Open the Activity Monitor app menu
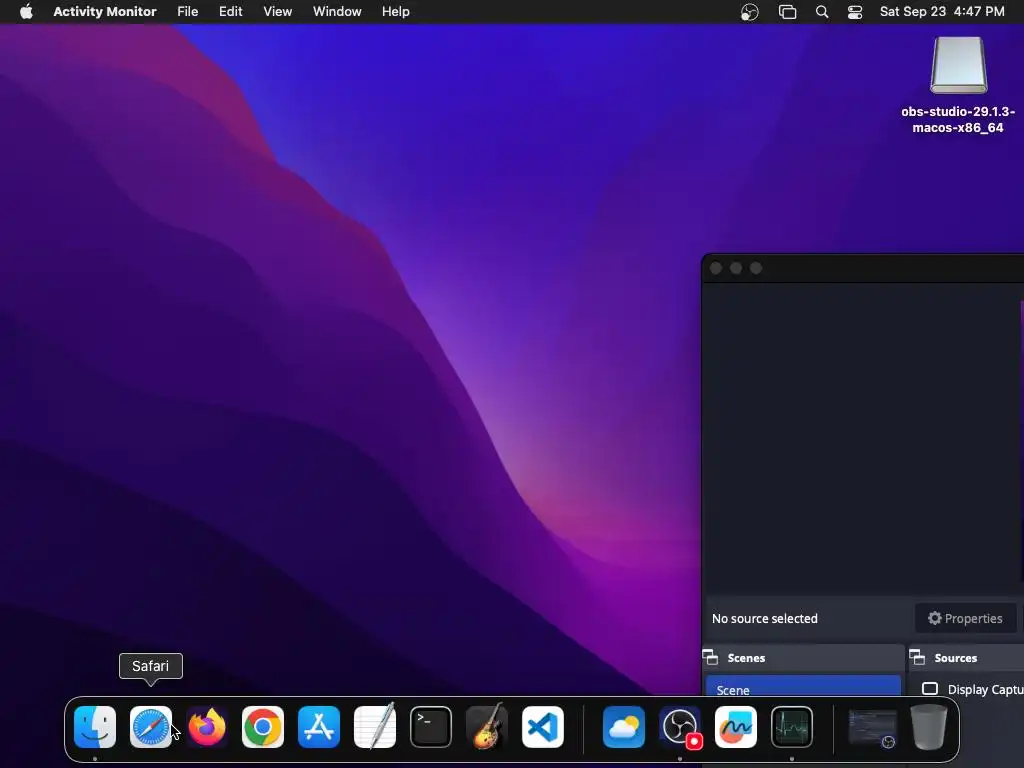 coord(104,11)
